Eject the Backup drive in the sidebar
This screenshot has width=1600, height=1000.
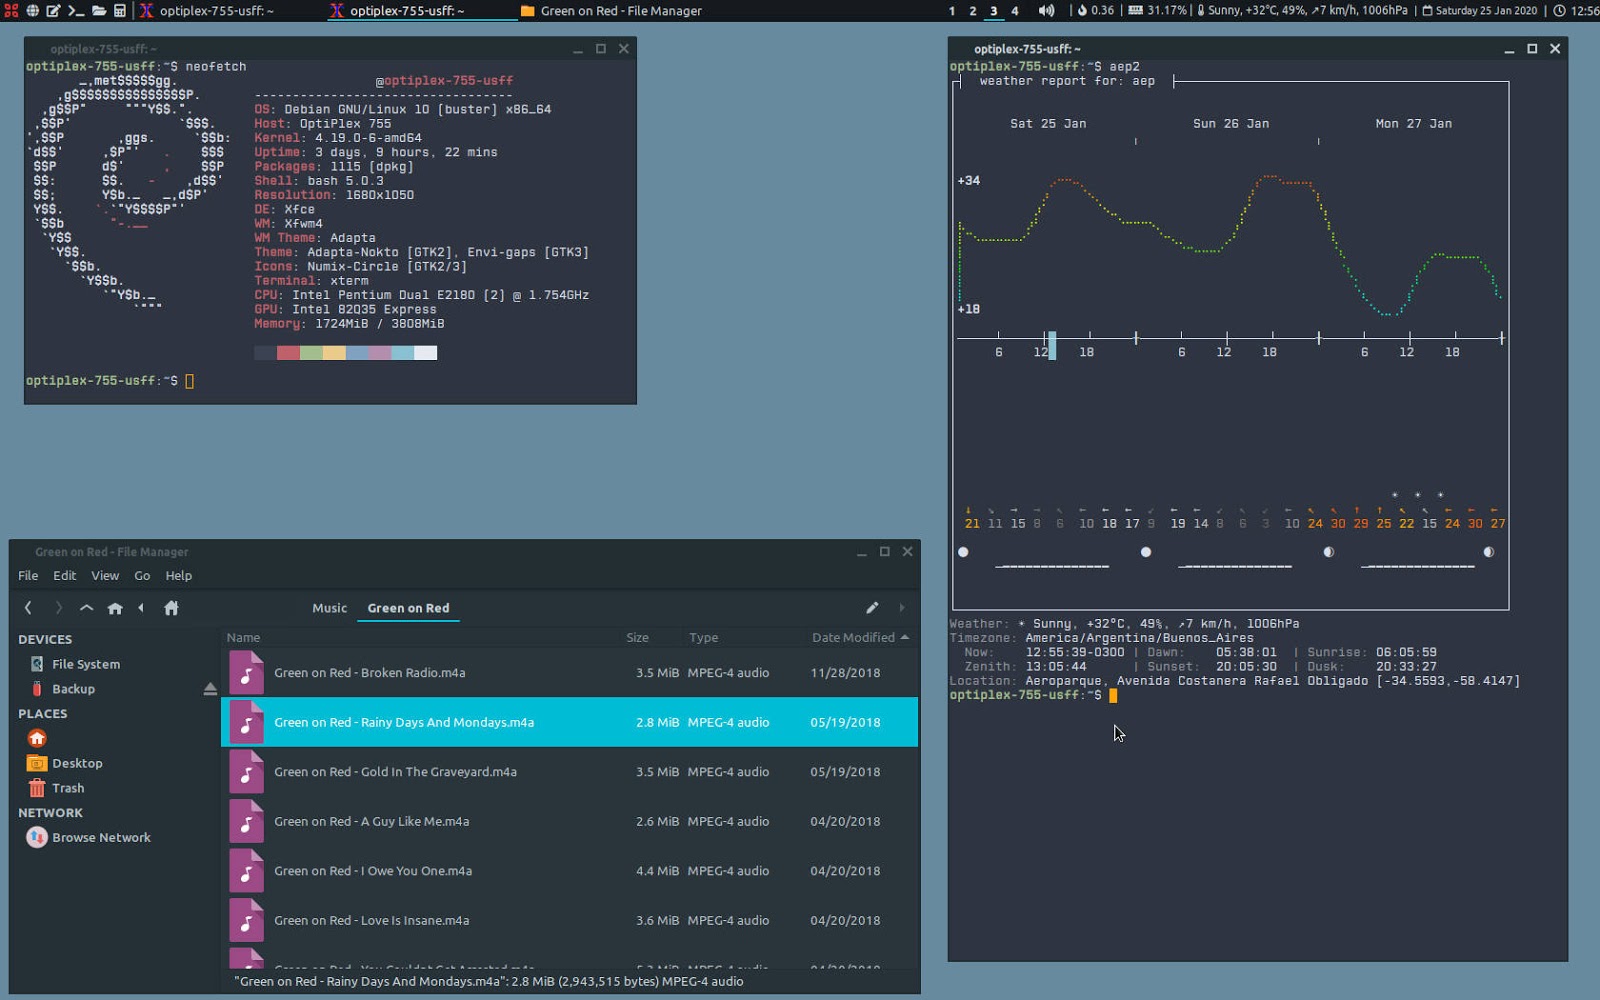click(x=209, y=688)
